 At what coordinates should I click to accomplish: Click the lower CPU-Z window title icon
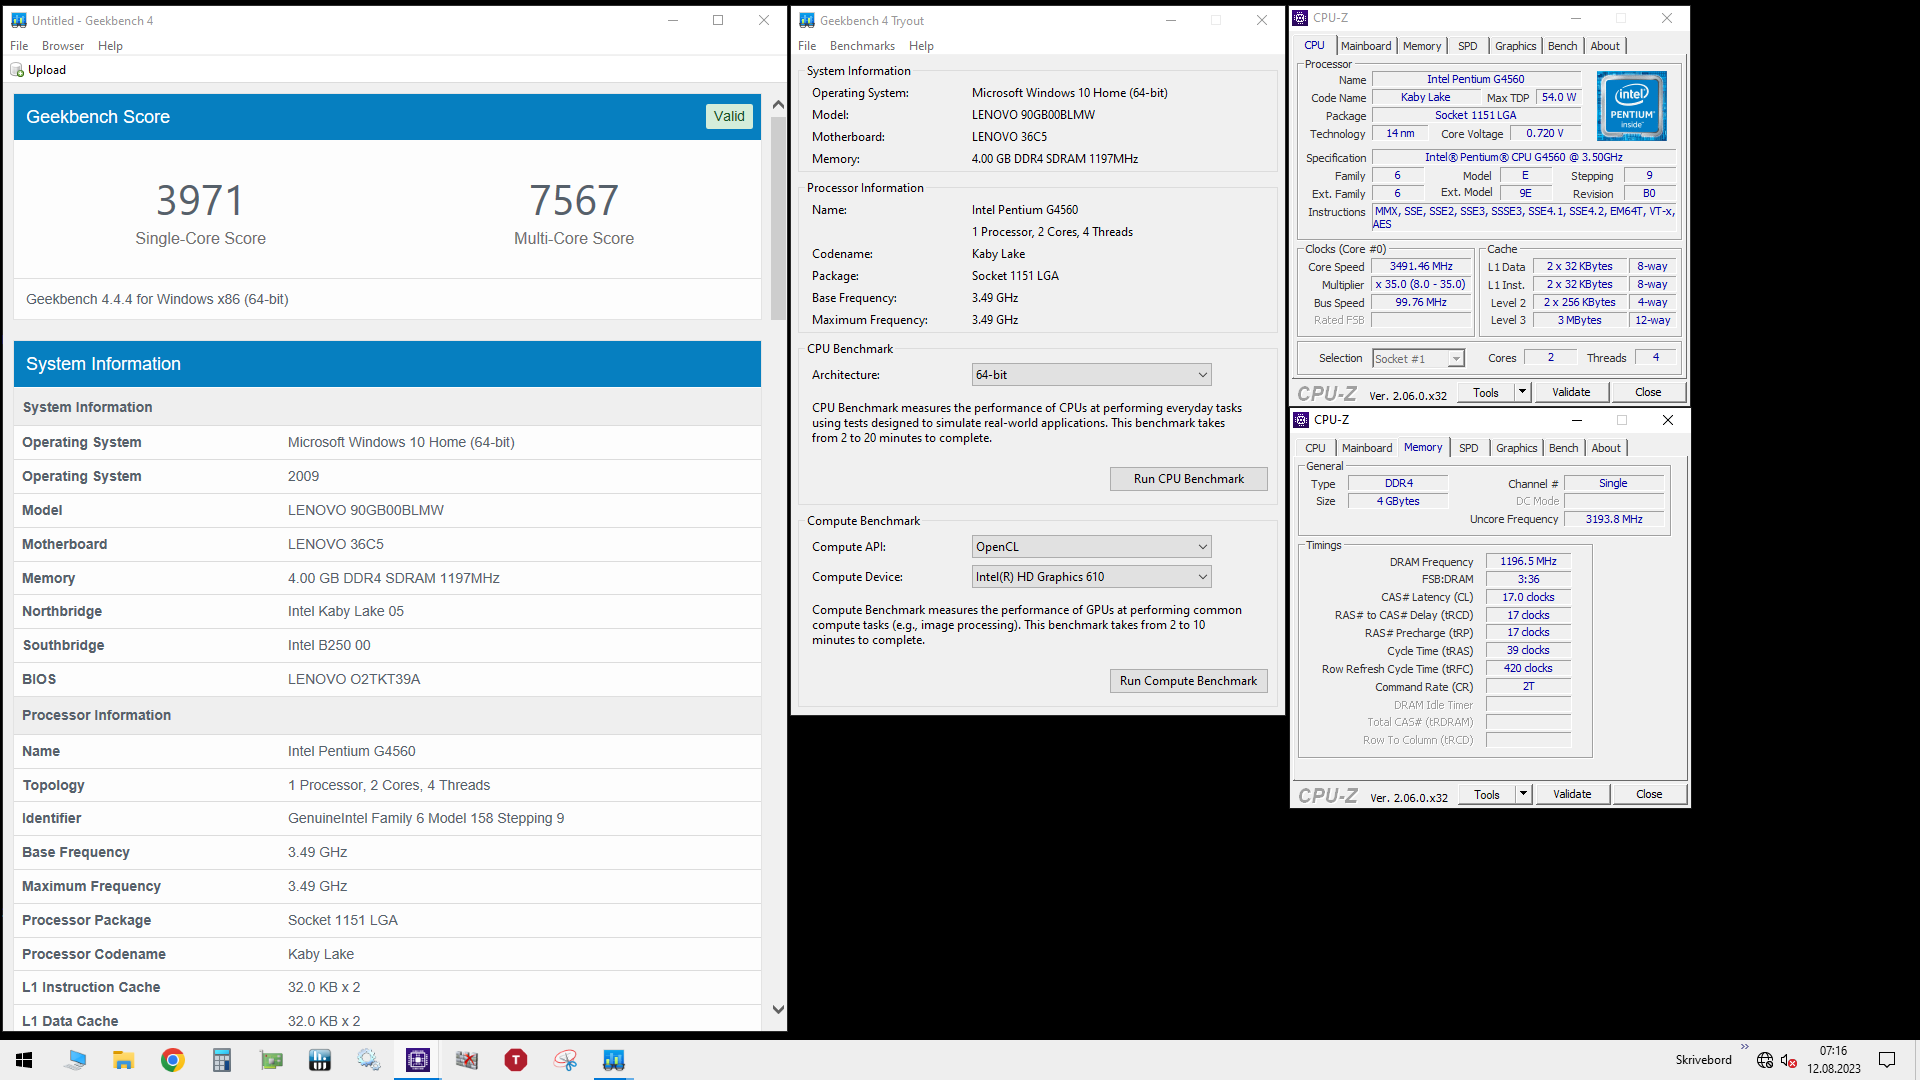pos(1301,420)
